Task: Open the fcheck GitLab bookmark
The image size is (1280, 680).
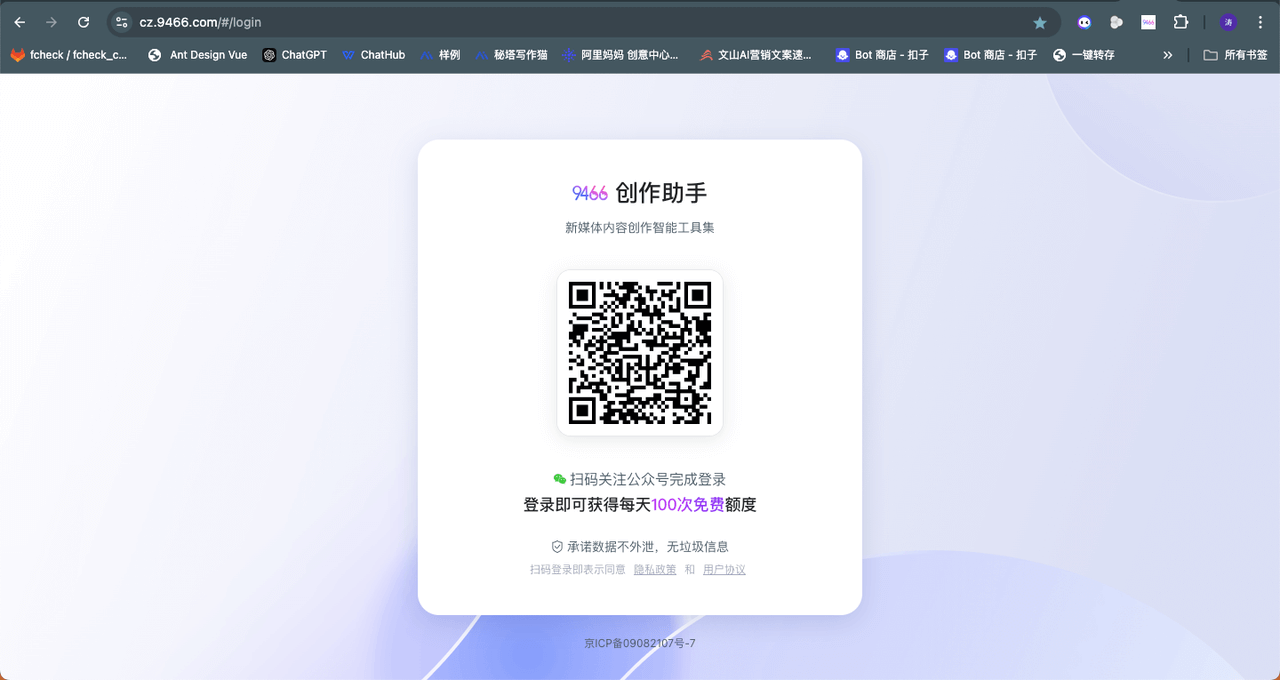Action: (69, 55)
